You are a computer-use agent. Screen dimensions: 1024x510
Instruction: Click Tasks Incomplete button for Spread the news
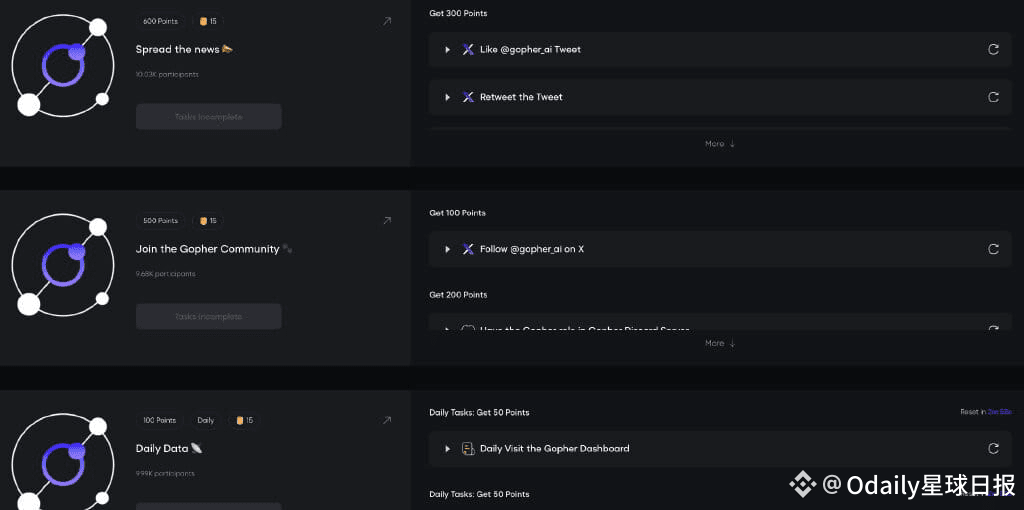[x=208, y=117]
